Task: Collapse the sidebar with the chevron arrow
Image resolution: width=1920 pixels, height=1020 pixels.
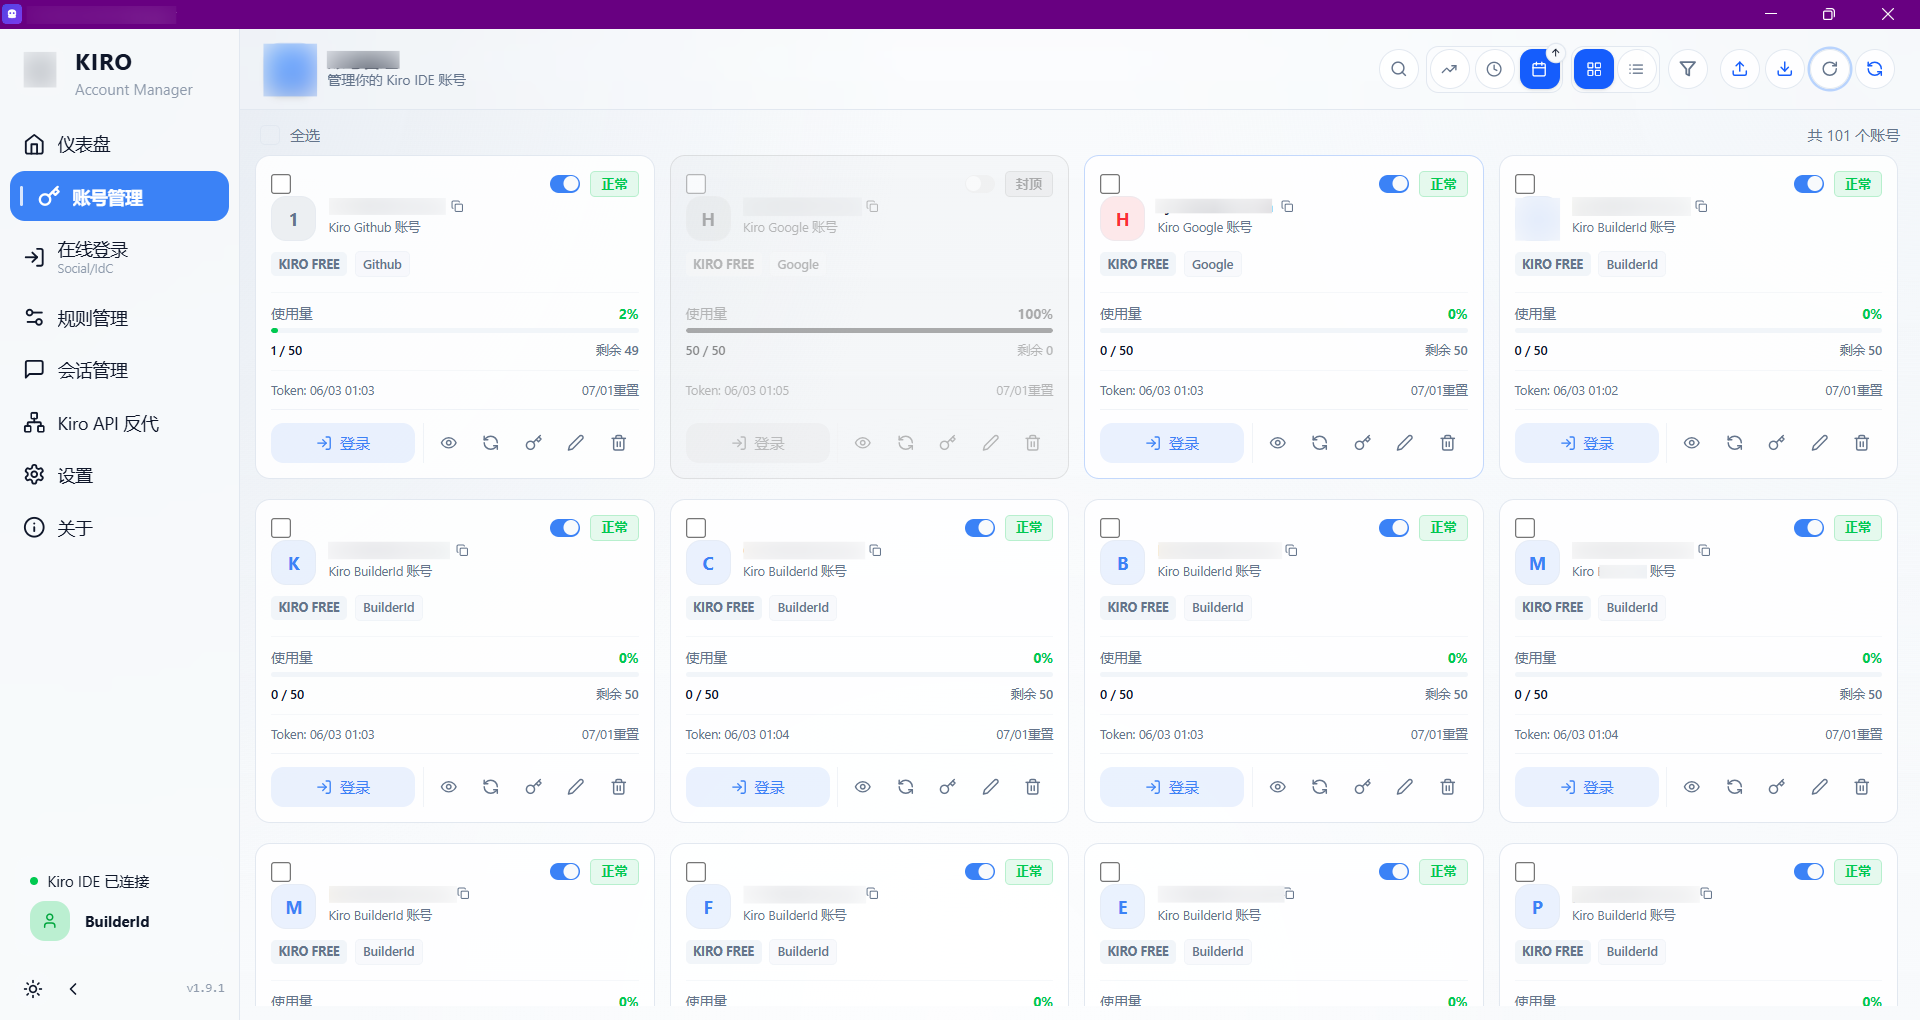Action: click(x=73, y=989)
